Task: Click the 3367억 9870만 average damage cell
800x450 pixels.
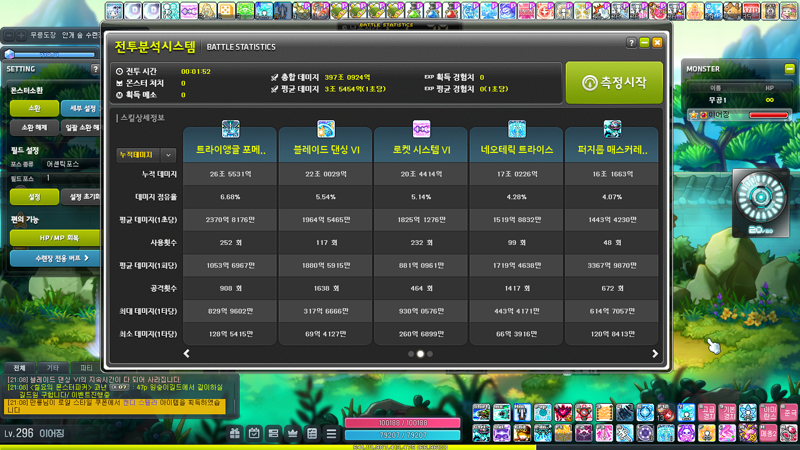Action: point(612,265)
